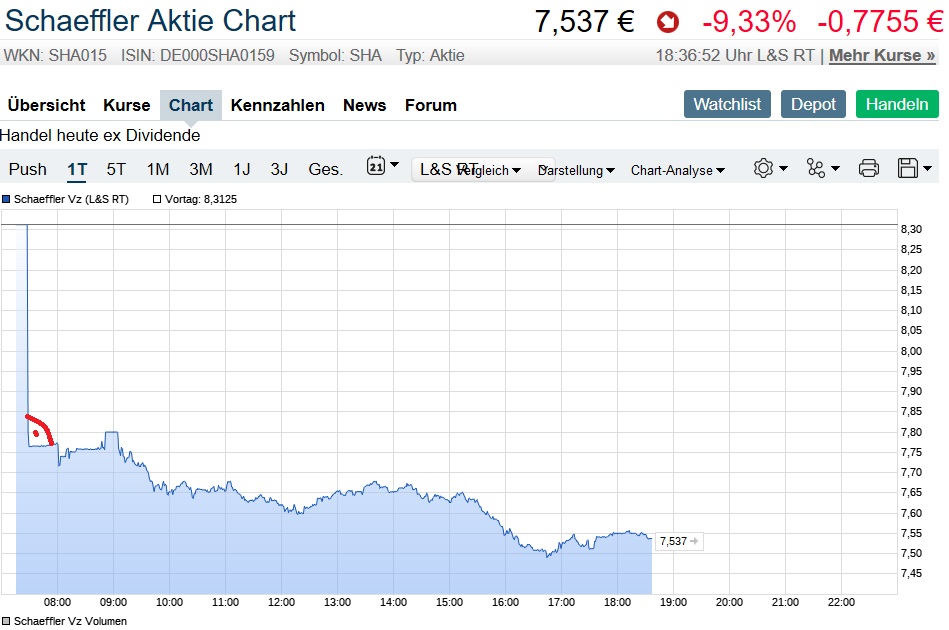Click the arrow on the 7,537 price tag

tap(695, 541)
